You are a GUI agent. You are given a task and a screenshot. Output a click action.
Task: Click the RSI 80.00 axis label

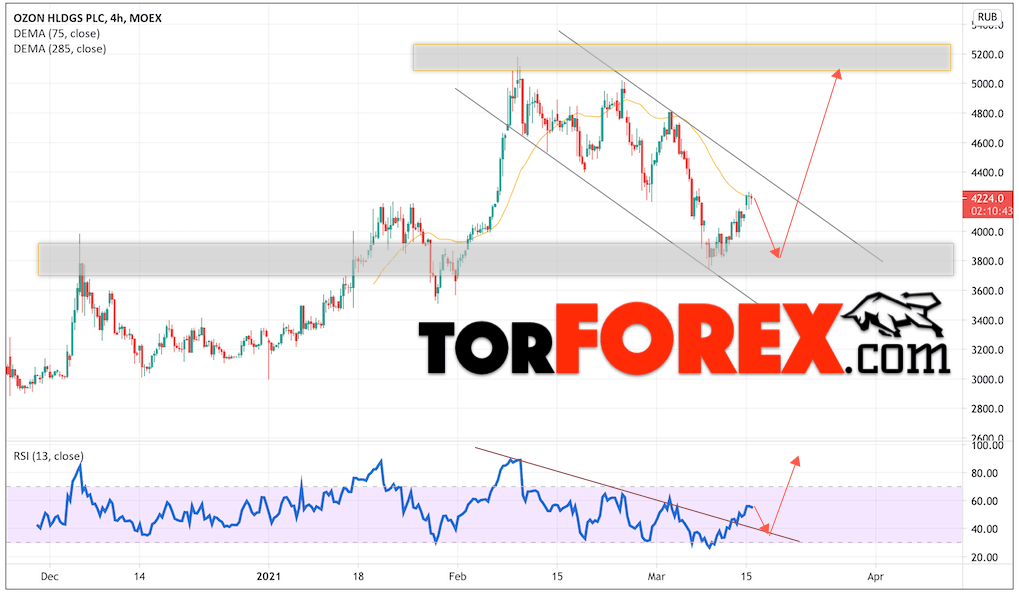[985, 473]
